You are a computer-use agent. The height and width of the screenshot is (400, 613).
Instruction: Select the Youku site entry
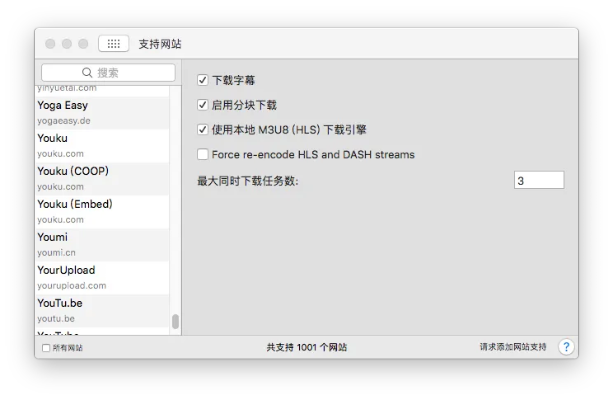pyautogui.click(x=102, y=146)
